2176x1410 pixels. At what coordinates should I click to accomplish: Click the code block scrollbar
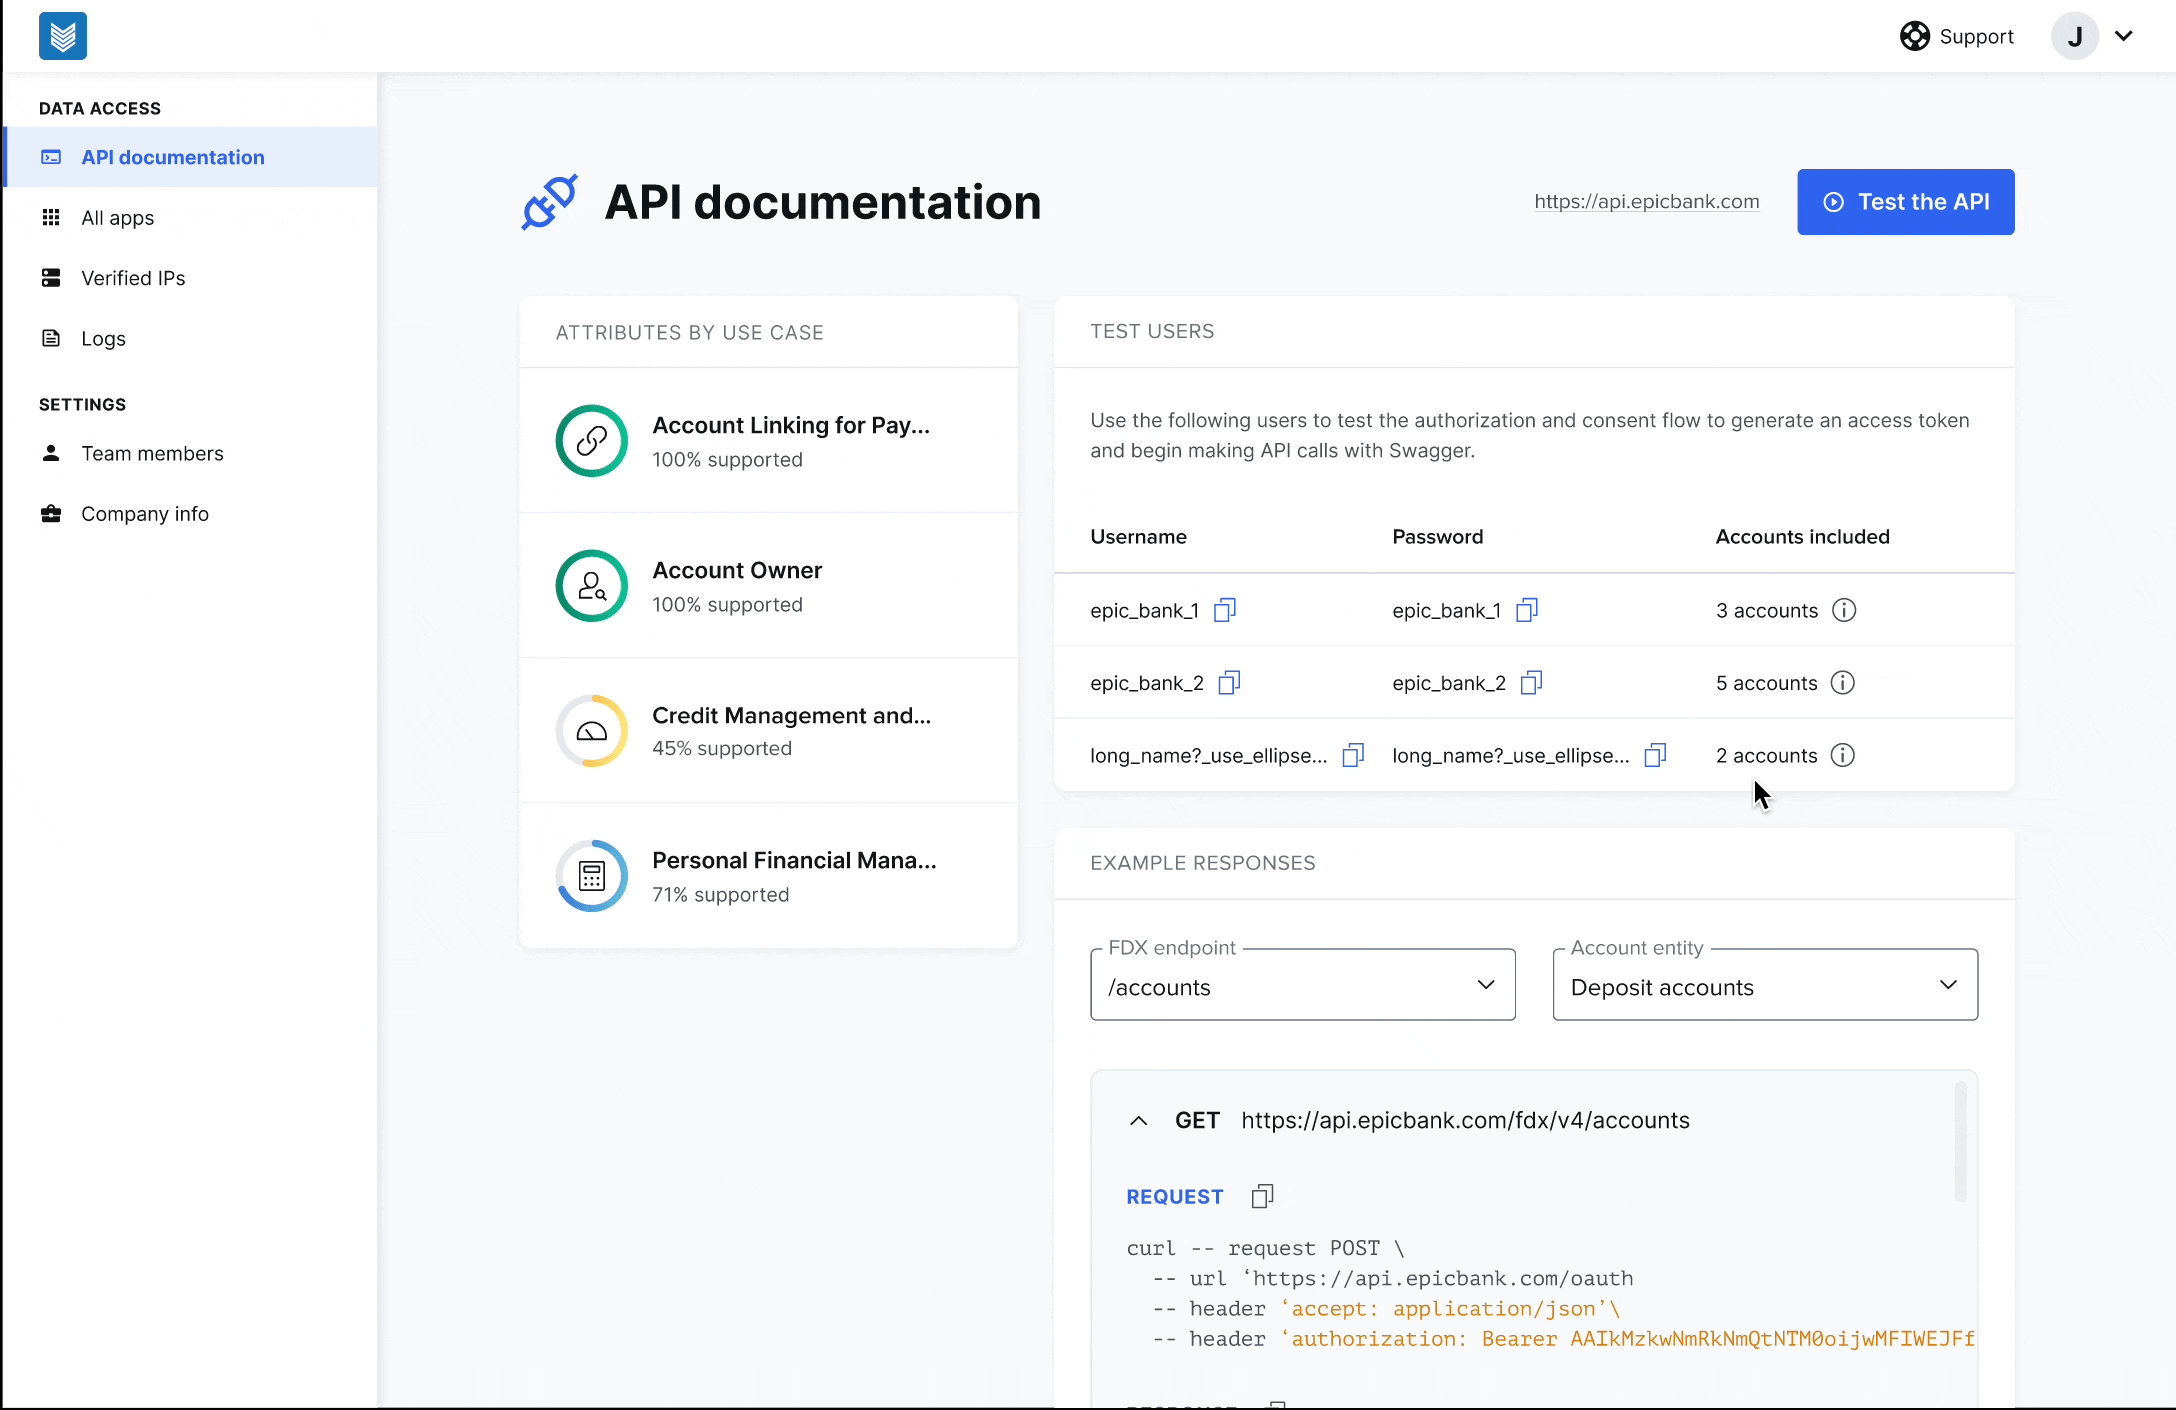click(x=1960, y=1142)
